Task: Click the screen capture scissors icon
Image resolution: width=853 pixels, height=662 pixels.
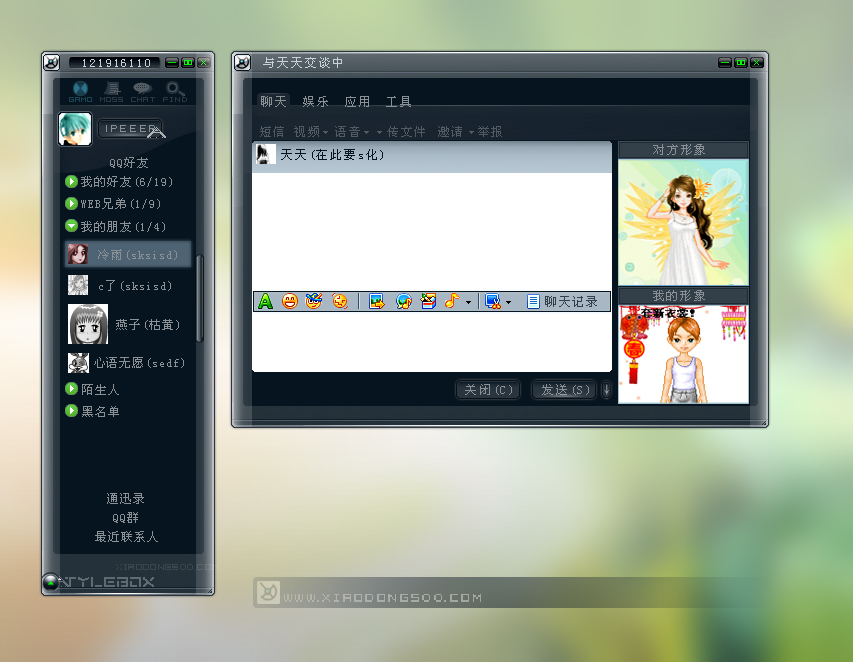Action: pyautogui.click(x=493, y=301)
